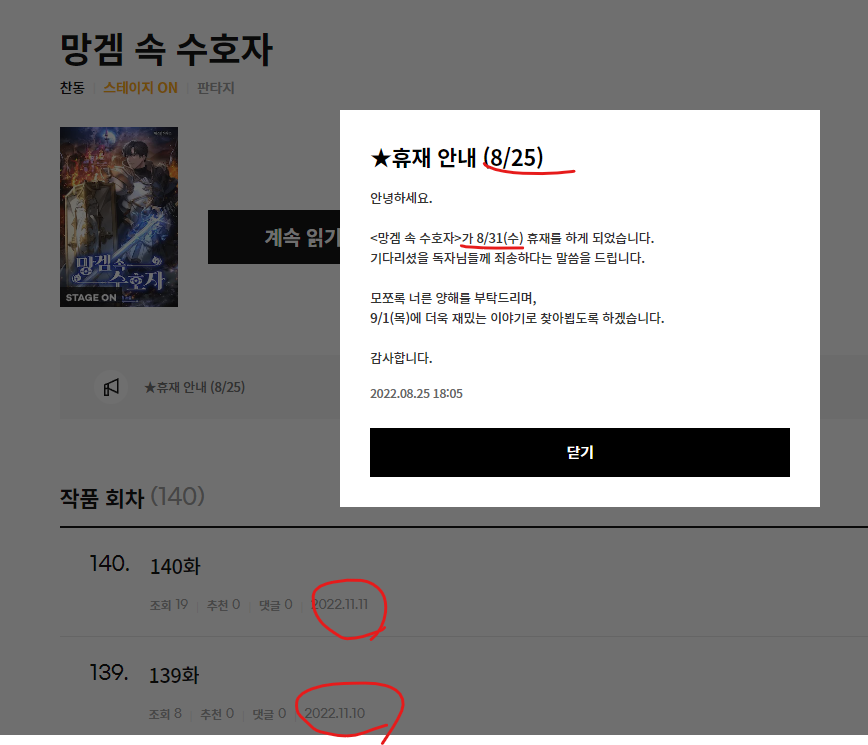The width and height of the screenshot is (868, 745).
Task: Click episode number 139. label
Action: pyautogui.click(x=109, y=673)
